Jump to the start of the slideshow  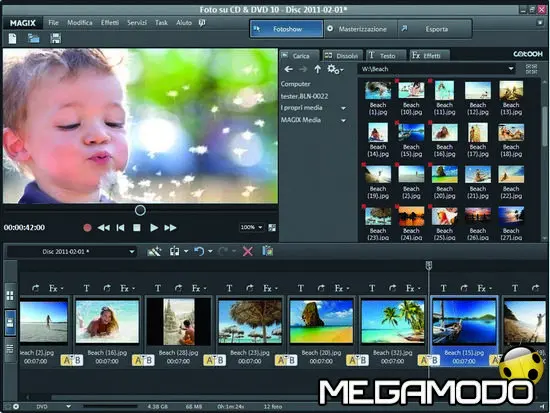click(x=120, y=228)
